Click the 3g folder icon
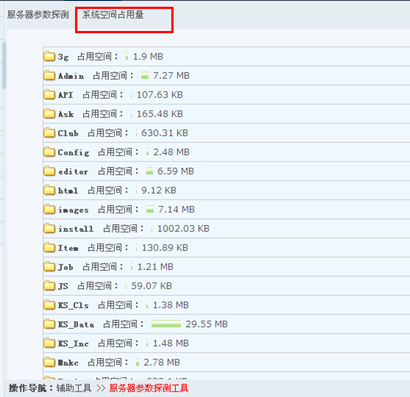The width and height of the screenshot is (410, 397). pos(49,56)
